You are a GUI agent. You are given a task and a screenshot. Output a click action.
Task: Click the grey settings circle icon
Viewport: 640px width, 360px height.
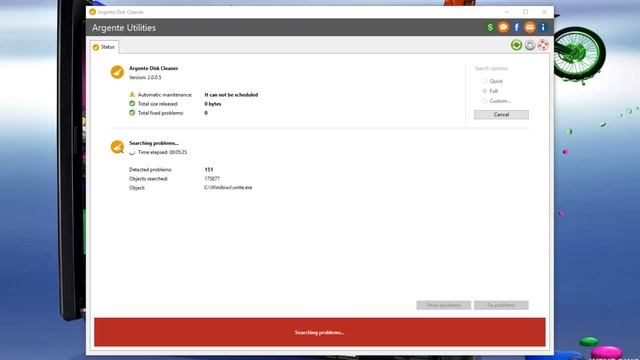(530, 45)
